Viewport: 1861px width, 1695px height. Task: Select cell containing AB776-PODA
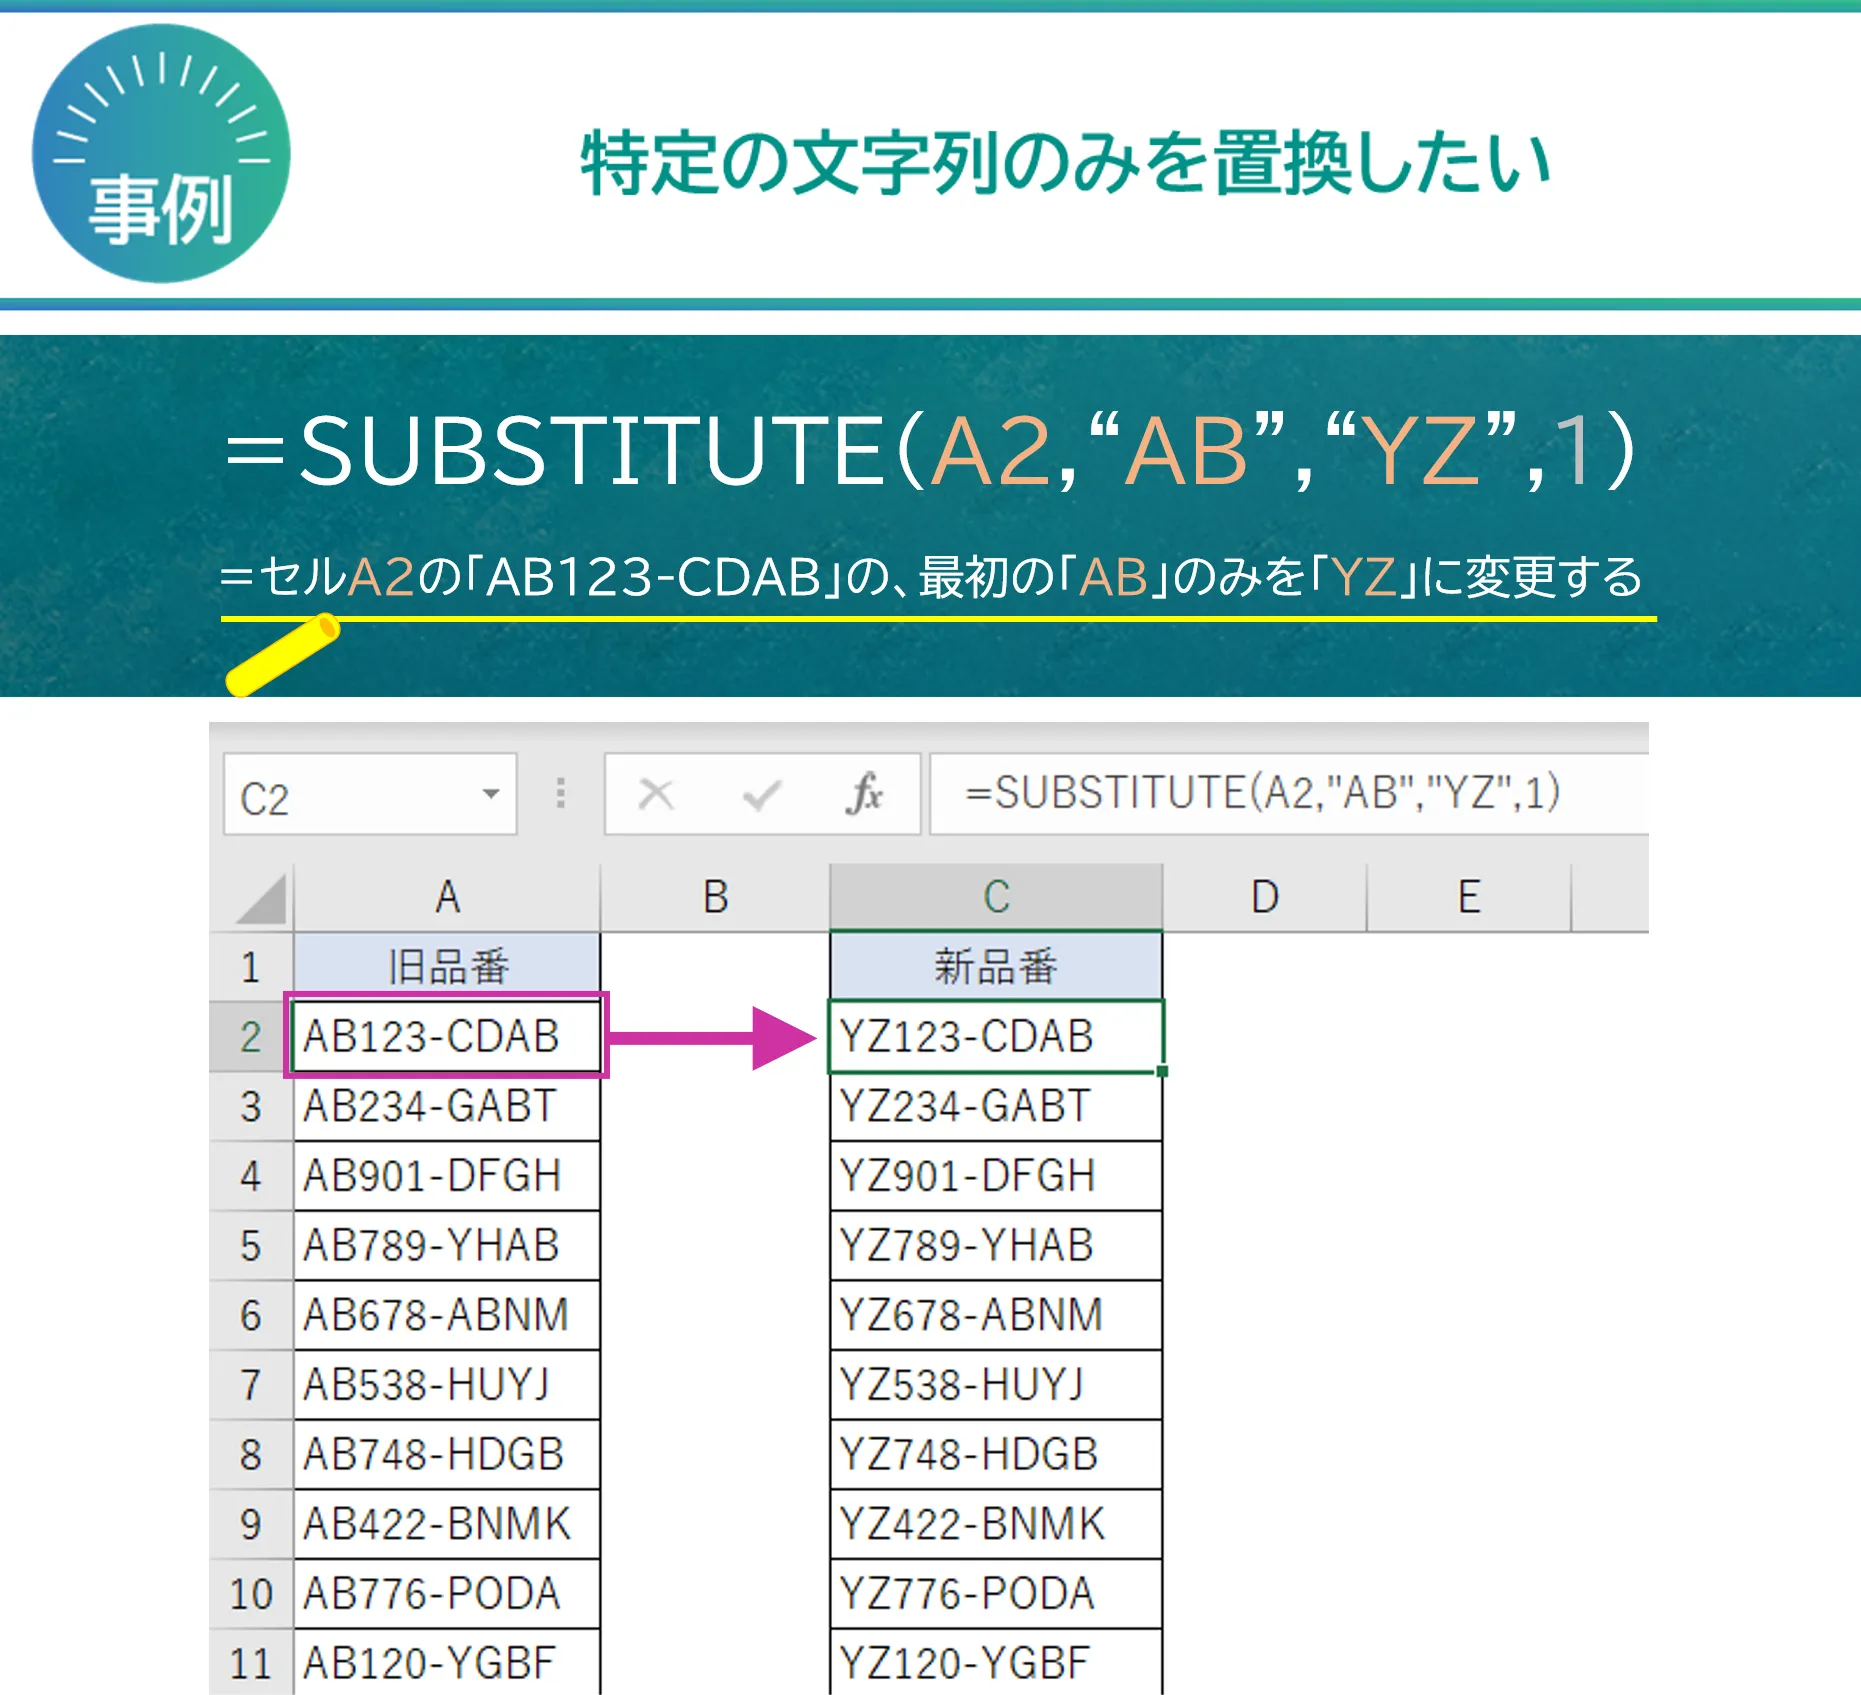(447, 1594)
